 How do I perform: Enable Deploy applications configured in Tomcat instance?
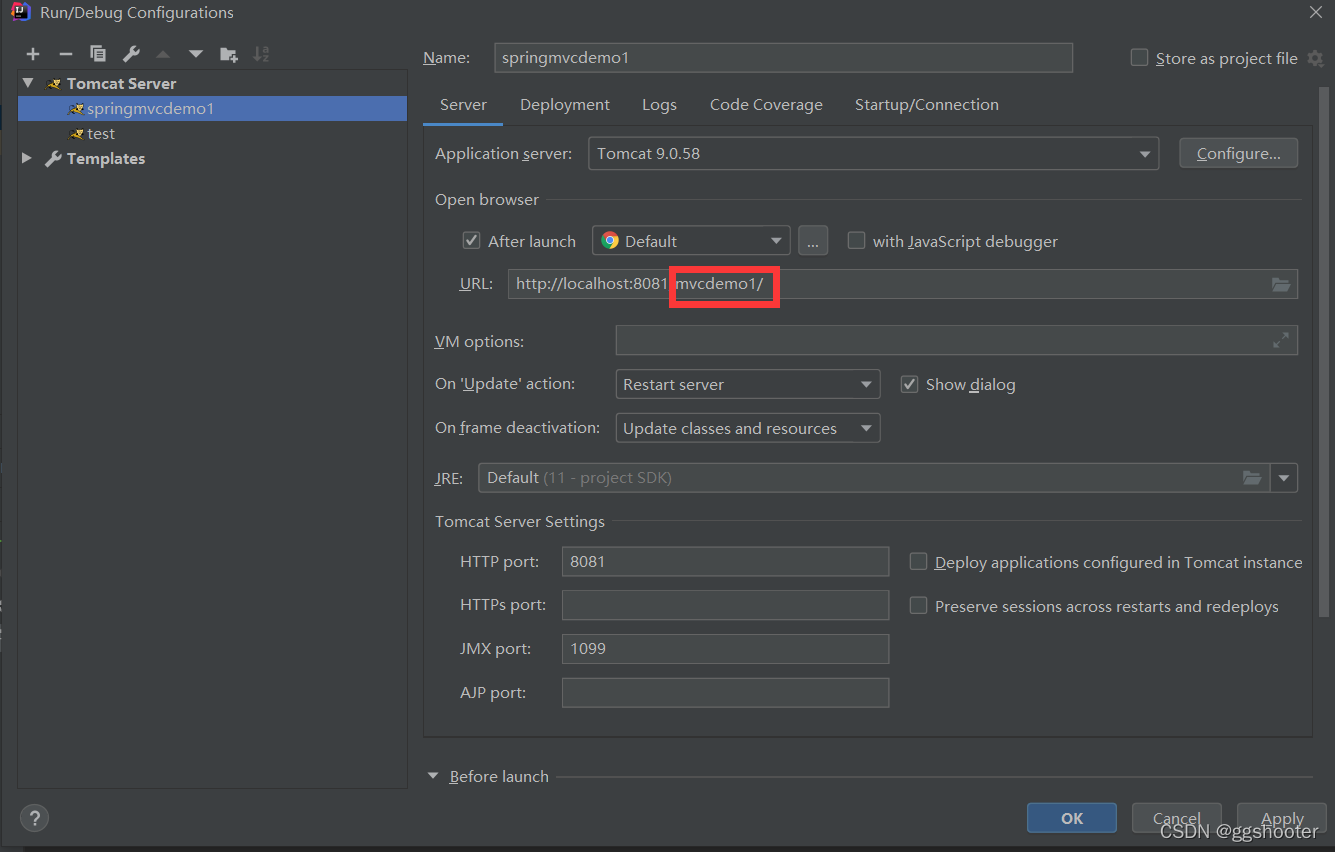pos(918,562)
